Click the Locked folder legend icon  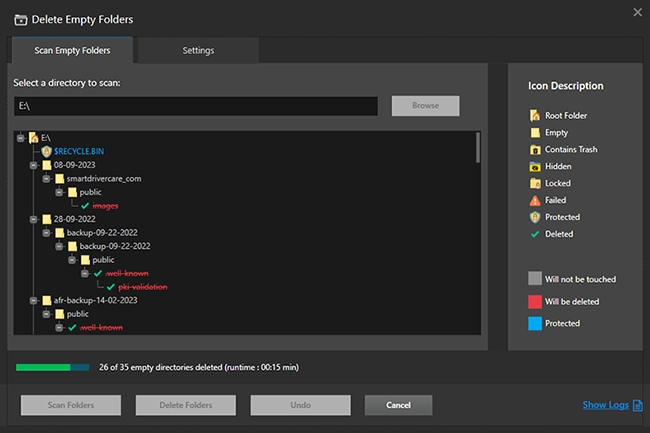[x=535, y=183]
